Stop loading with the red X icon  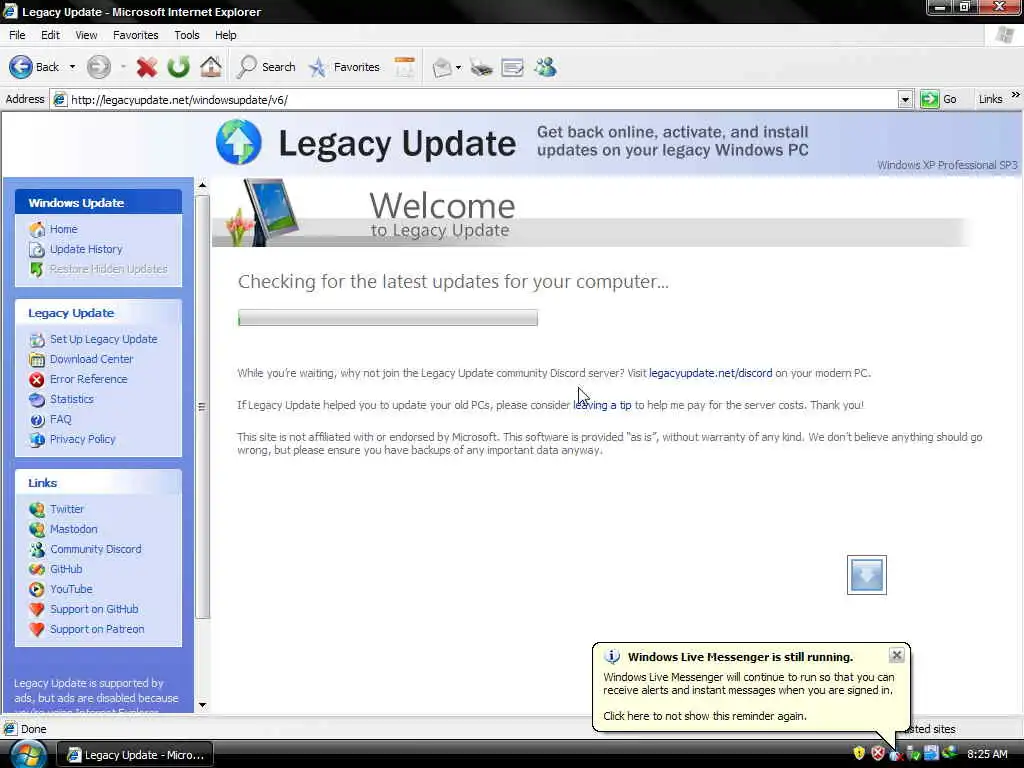click(147, 67)
